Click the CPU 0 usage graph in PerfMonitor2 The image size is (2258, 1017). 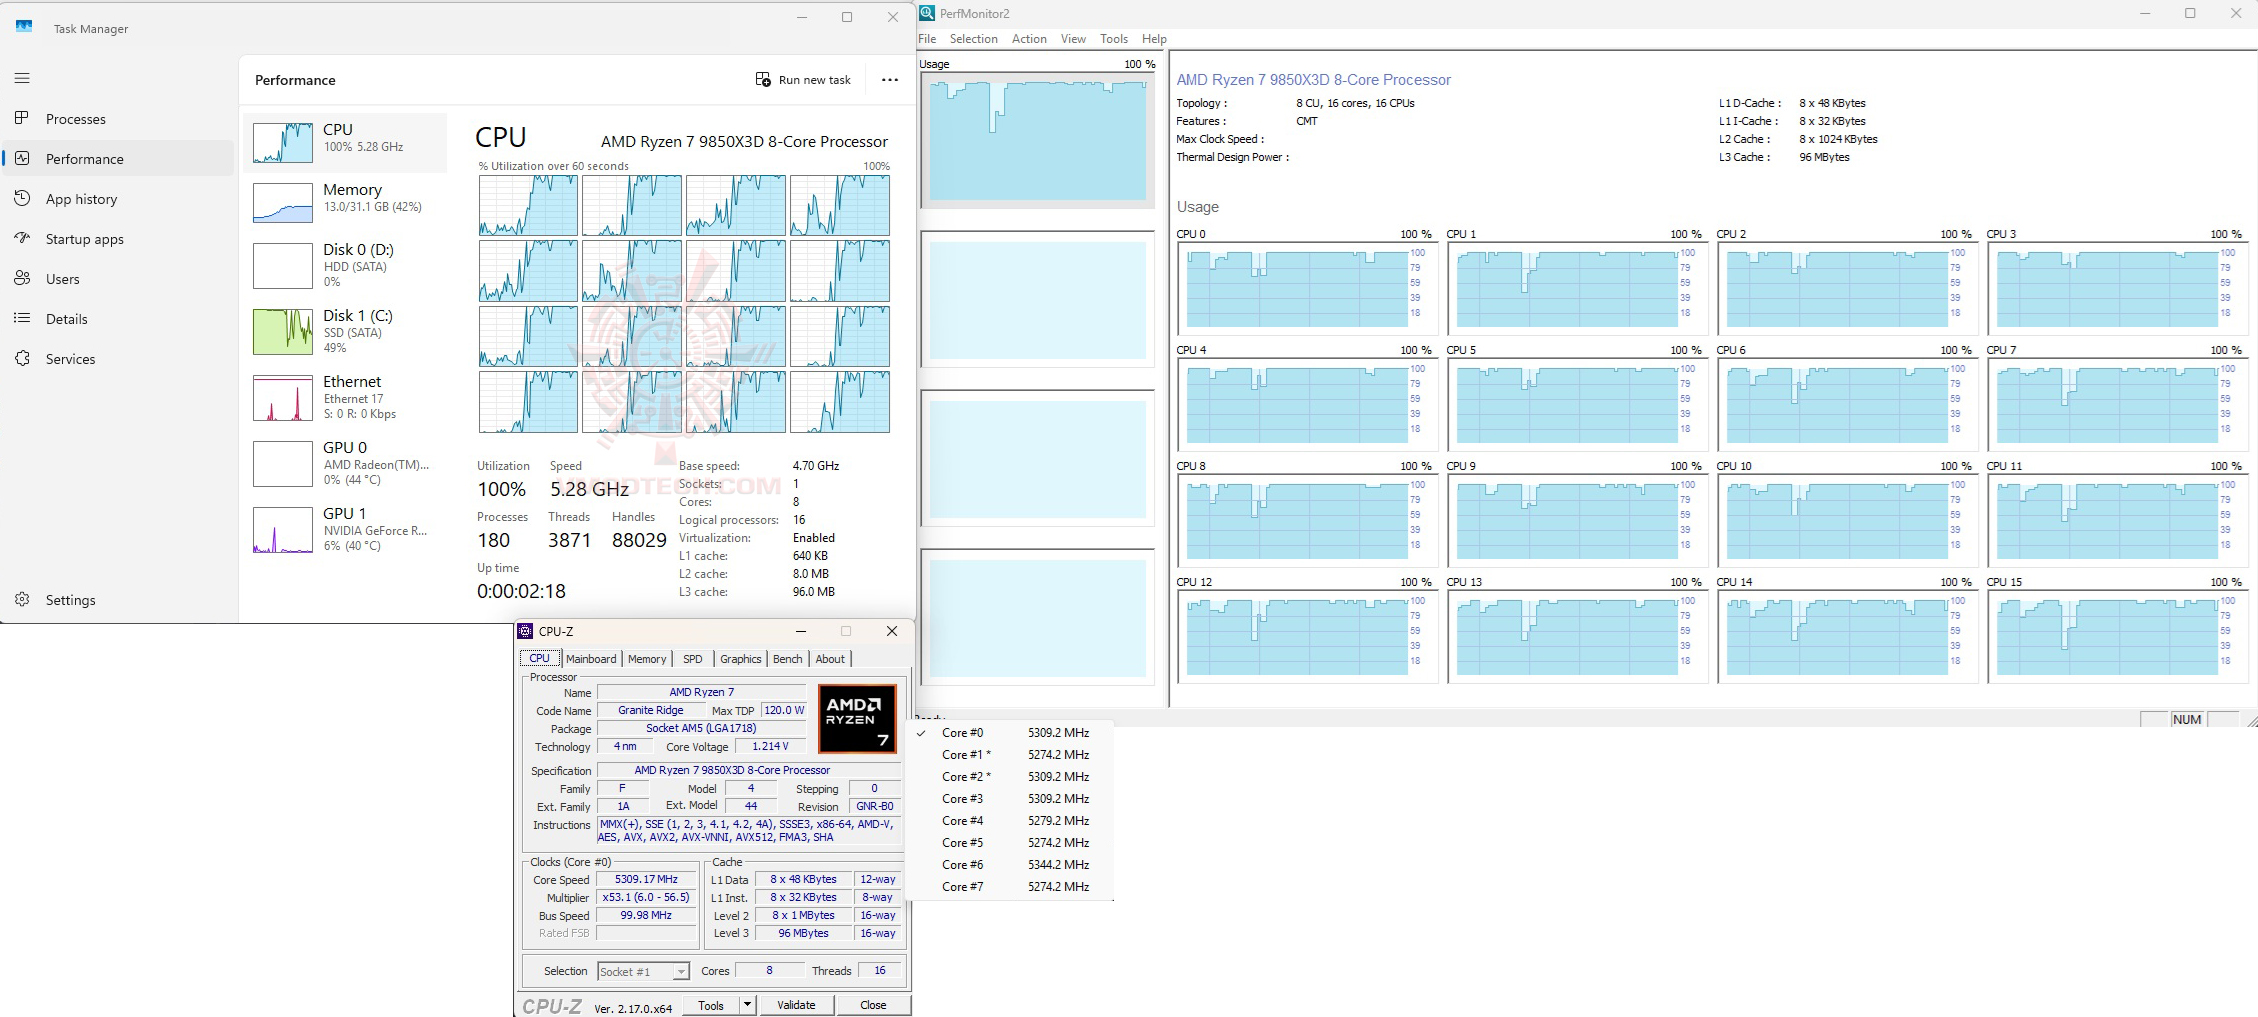pyautogui.click(x=1306, y=288)
